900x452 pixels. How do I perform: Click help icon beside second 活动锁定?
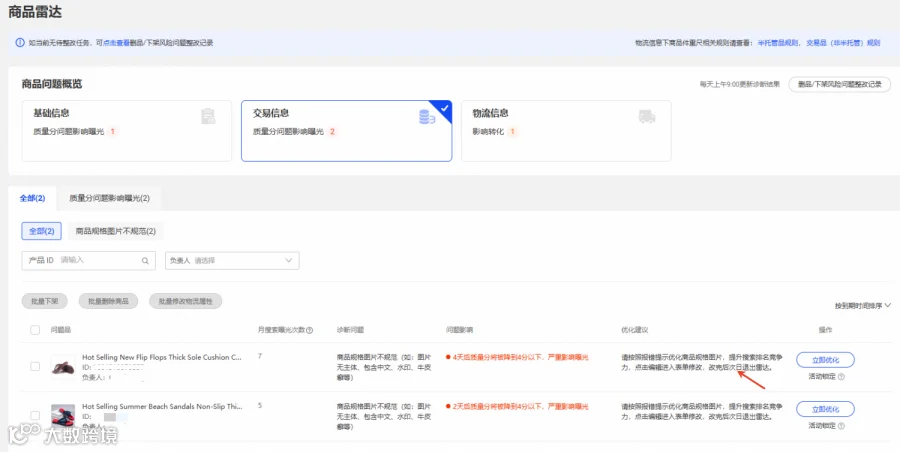pos(841,426)
